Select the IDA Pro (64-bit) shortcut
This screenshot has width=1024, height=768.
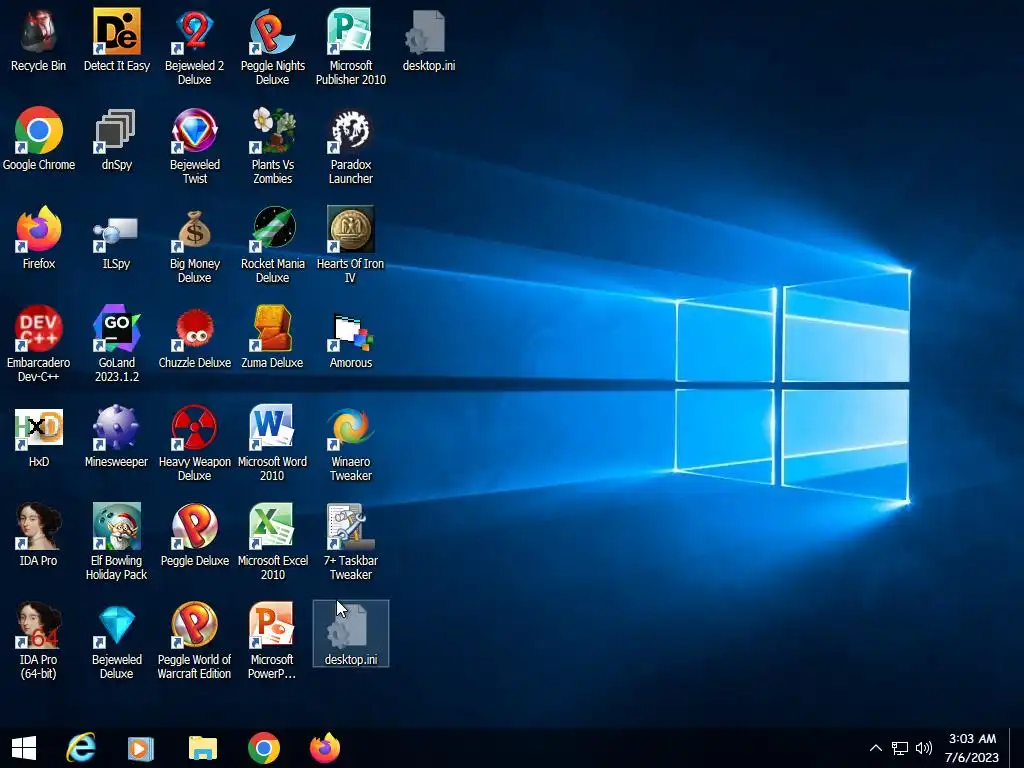tap(39, 640)
